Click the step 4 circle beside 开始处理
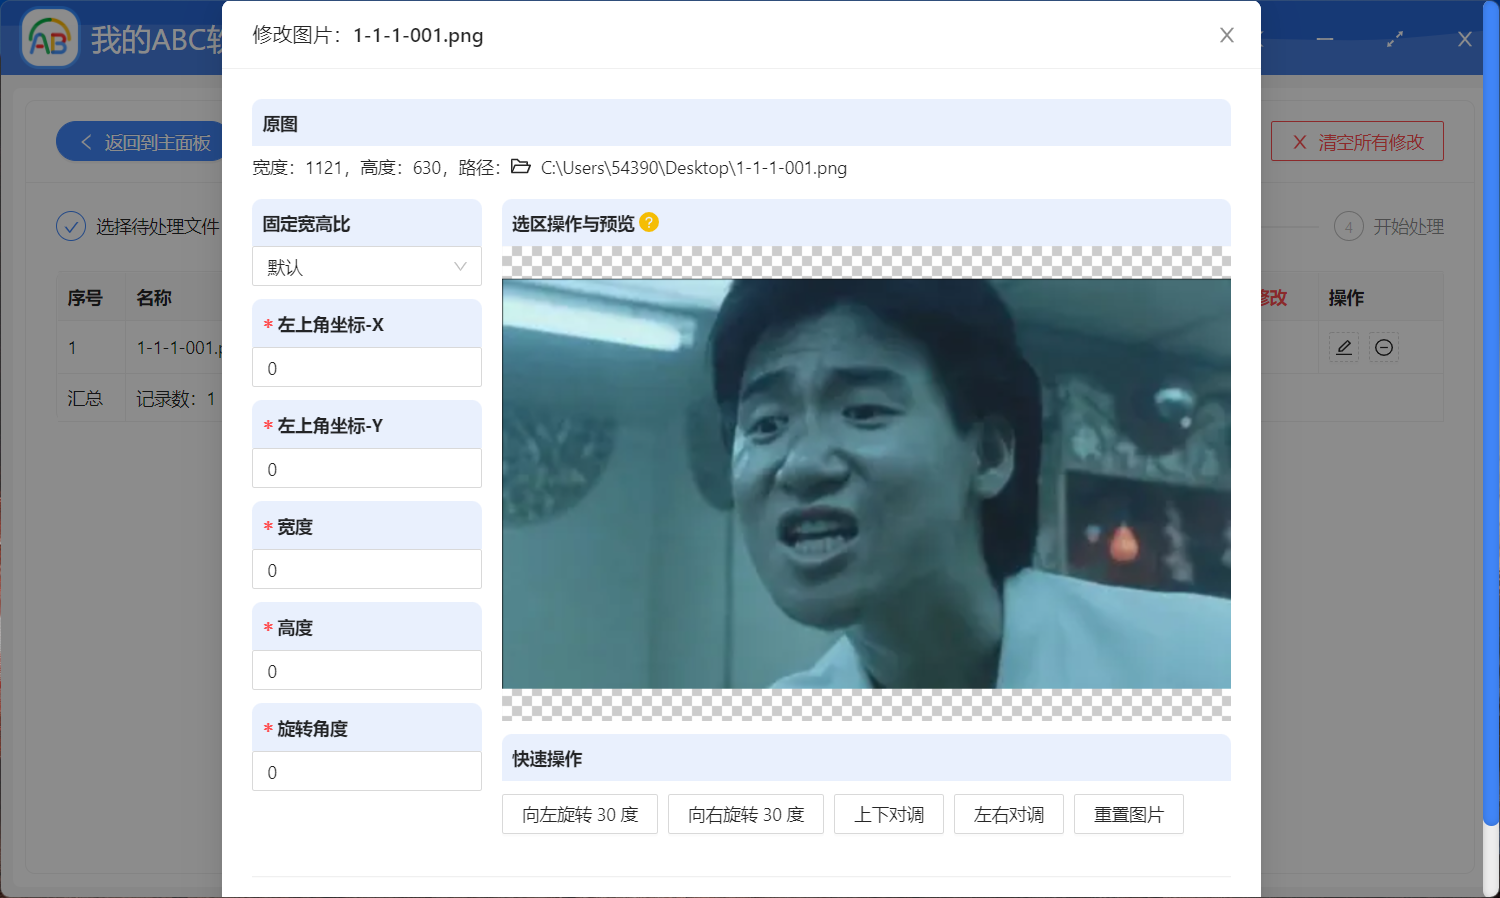Screen dimensions: 1500x898 pos(1349,226)
